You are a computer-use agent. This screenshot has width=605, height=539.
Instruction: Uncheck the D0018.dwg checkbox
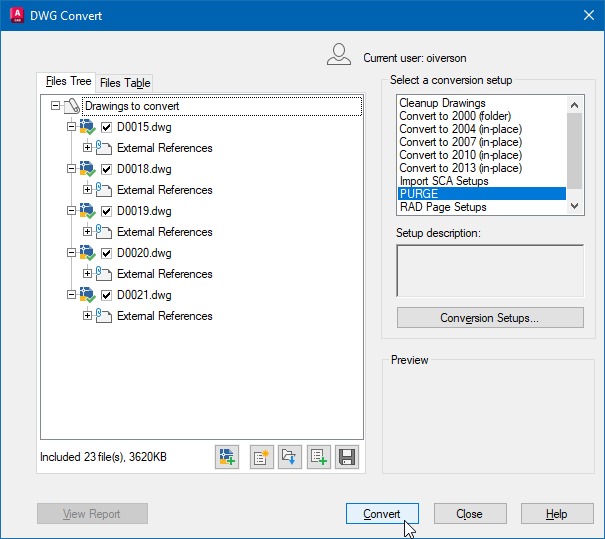click(x=108, y=169)
